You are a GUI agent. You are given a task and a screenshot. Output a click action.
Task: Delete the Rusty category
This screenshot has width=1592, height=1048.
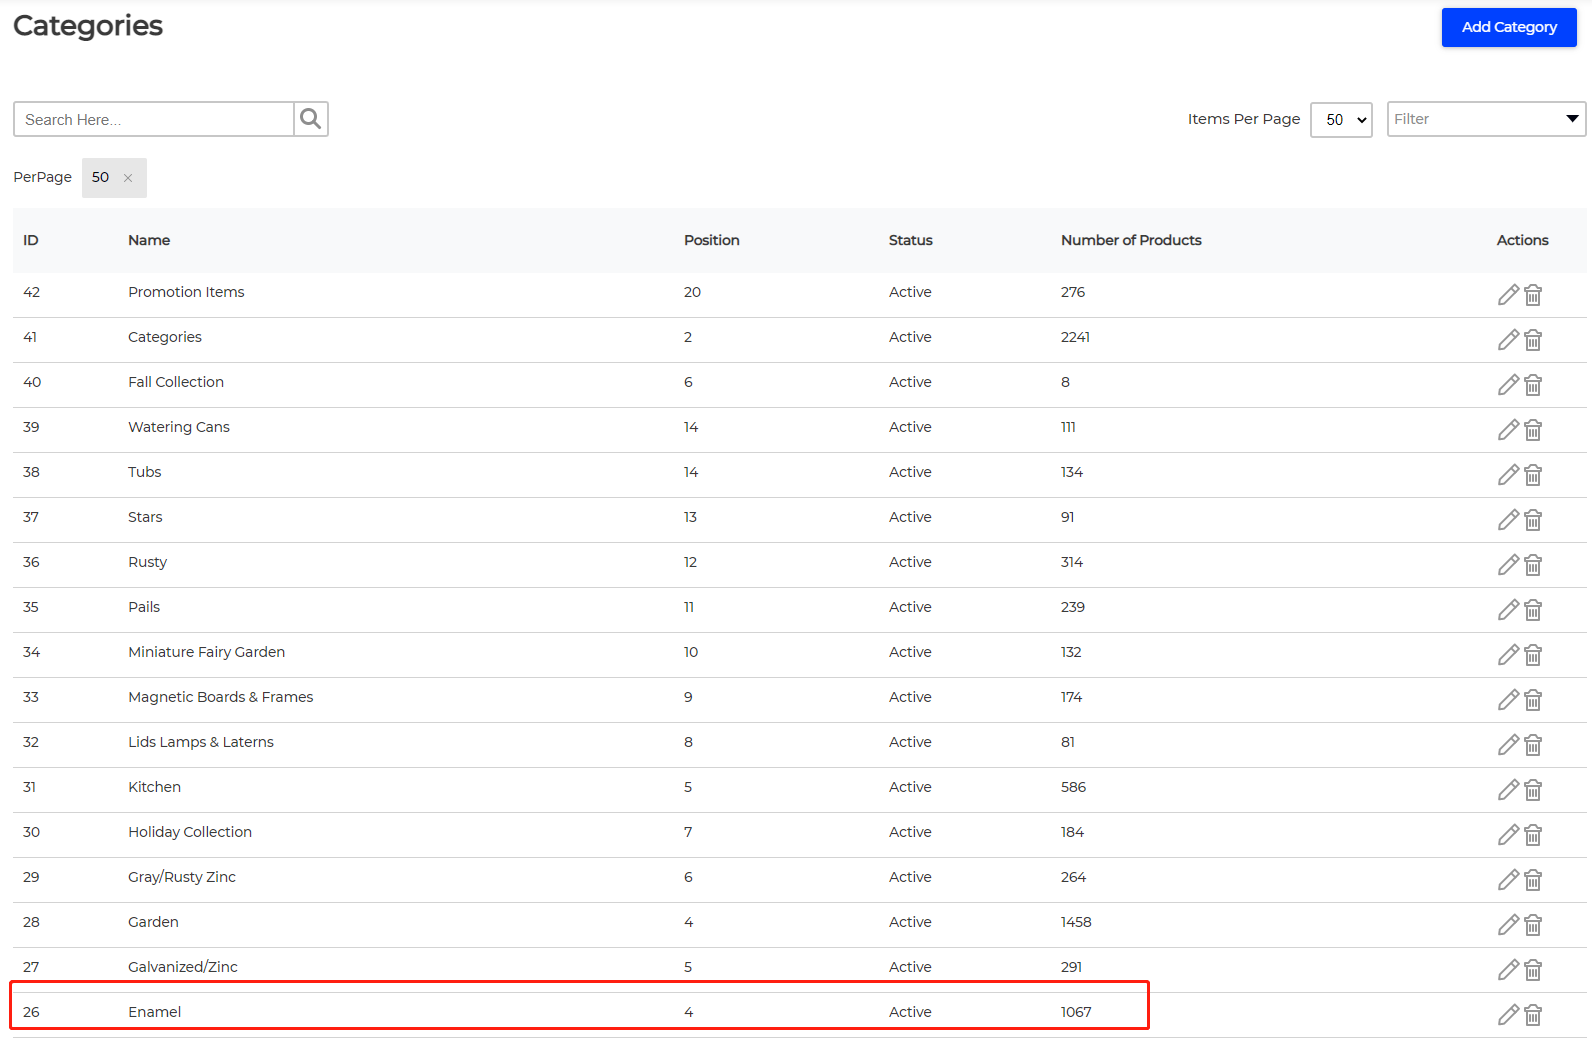(x=1533, y=565)
